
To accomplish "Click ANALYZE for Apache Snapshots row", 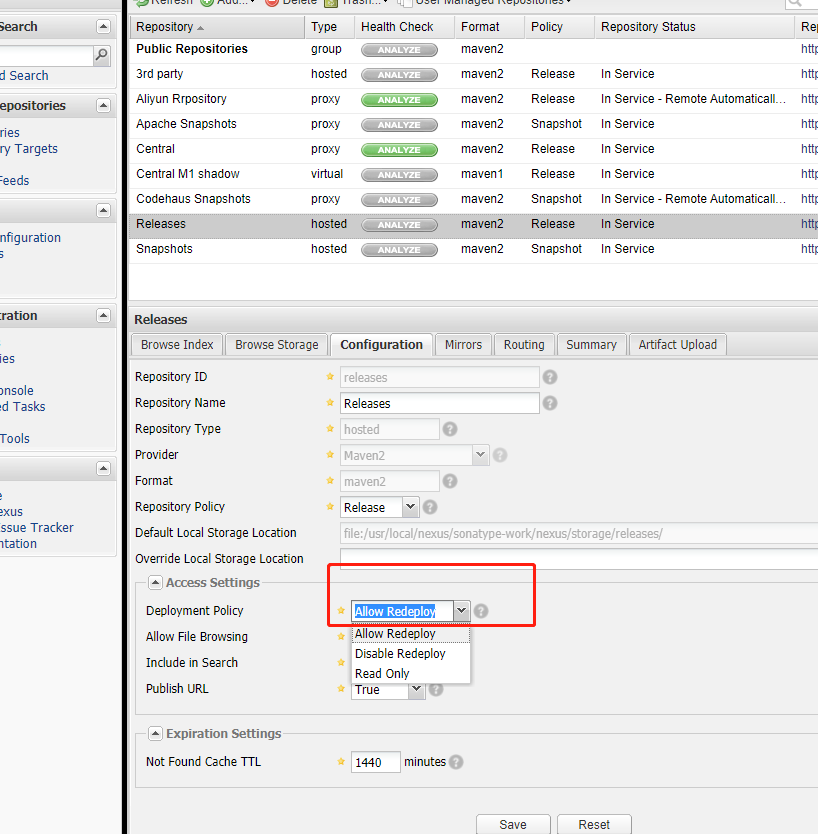I will click(399, 125).
